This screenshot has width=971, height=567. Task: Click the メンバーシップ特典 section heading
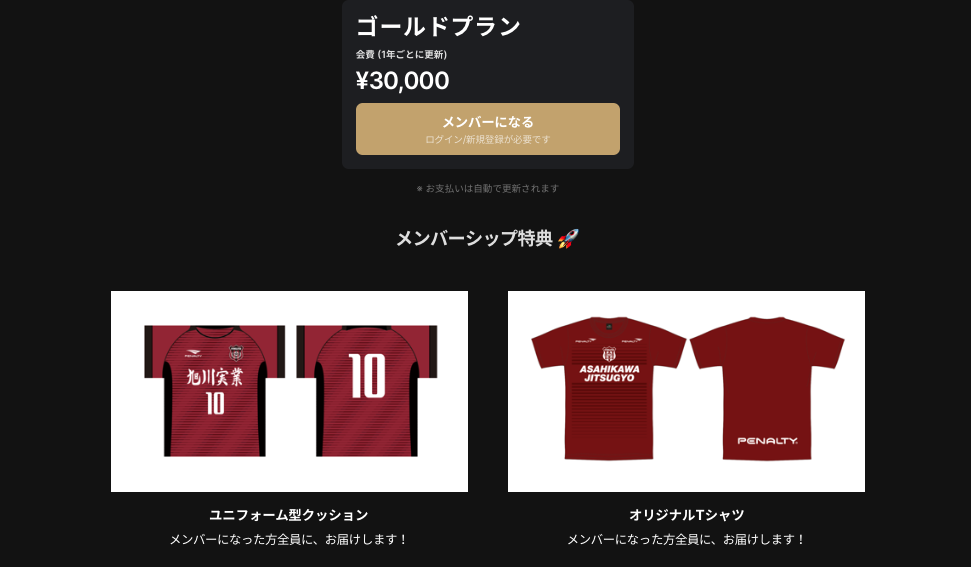tap(474, 238)
